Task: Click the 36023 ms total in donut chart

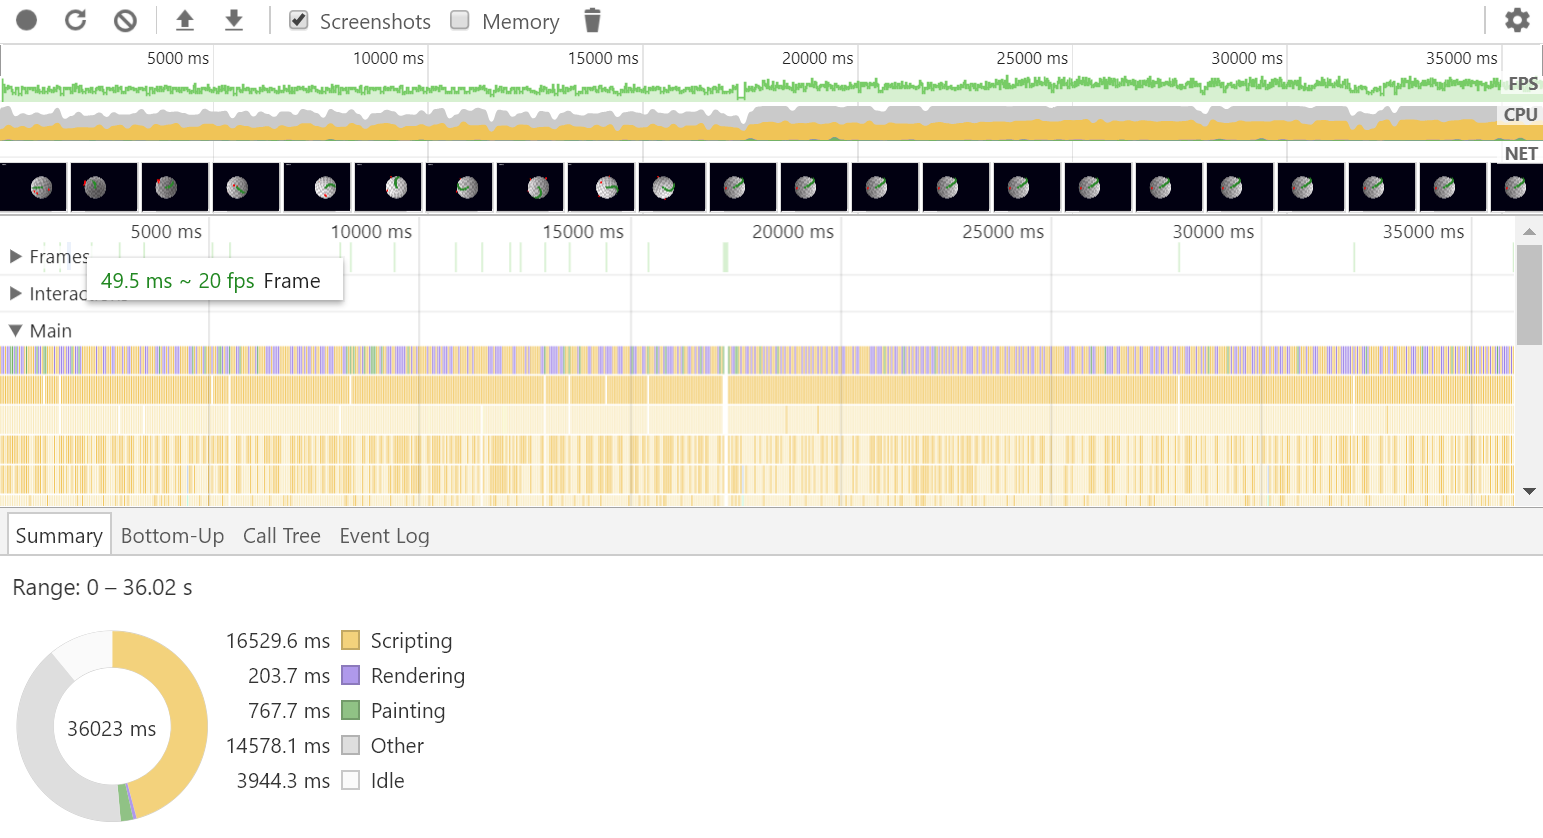Action: [x=112, y=728]
